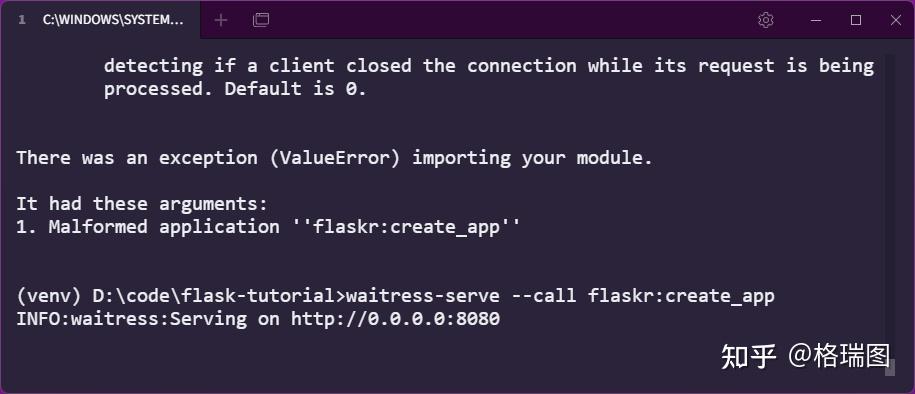Click the Malformed application error line
This screenshot has height=394, width=915.
(x=268, y=227)
